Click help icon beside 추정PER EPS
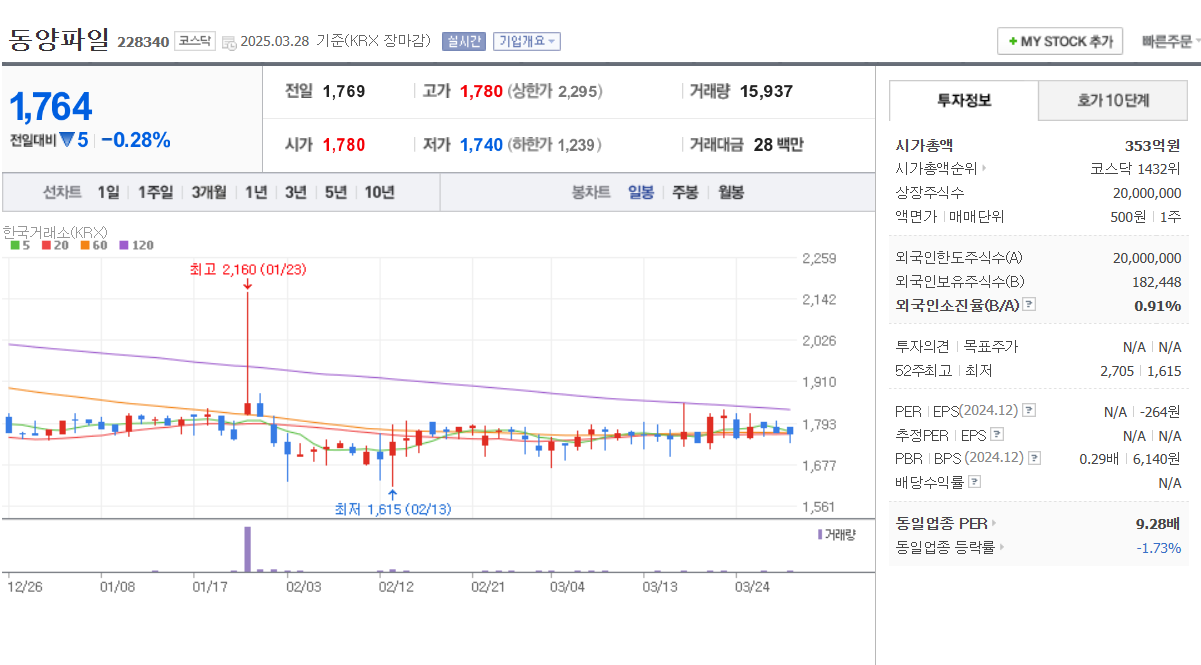This screenshot has width=1201, height=665. click(996, 435)
